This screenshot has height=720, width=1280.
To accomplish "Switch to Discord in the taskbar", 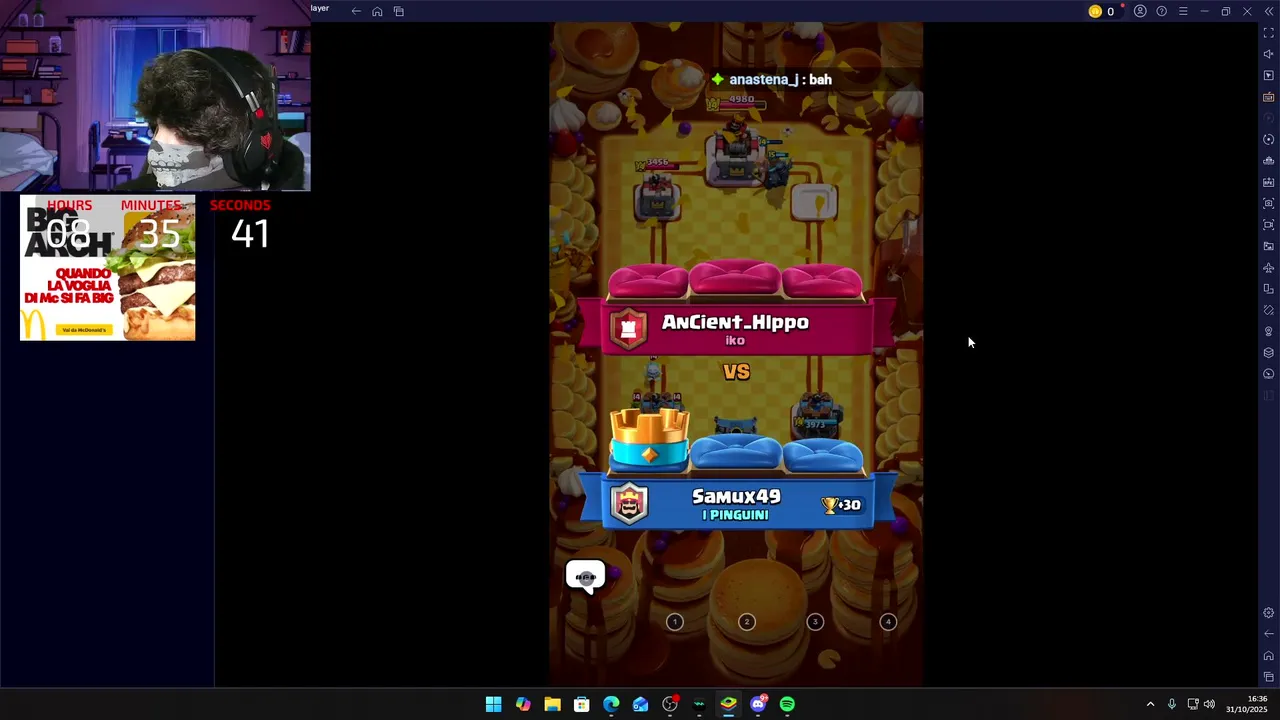I will click(758, 704).
